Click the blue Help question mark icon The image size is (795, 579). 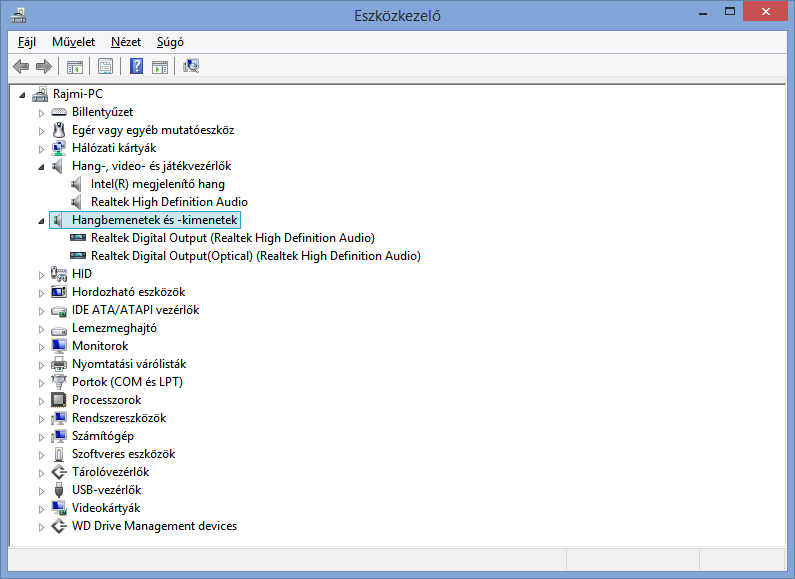(x=136, y=66)
